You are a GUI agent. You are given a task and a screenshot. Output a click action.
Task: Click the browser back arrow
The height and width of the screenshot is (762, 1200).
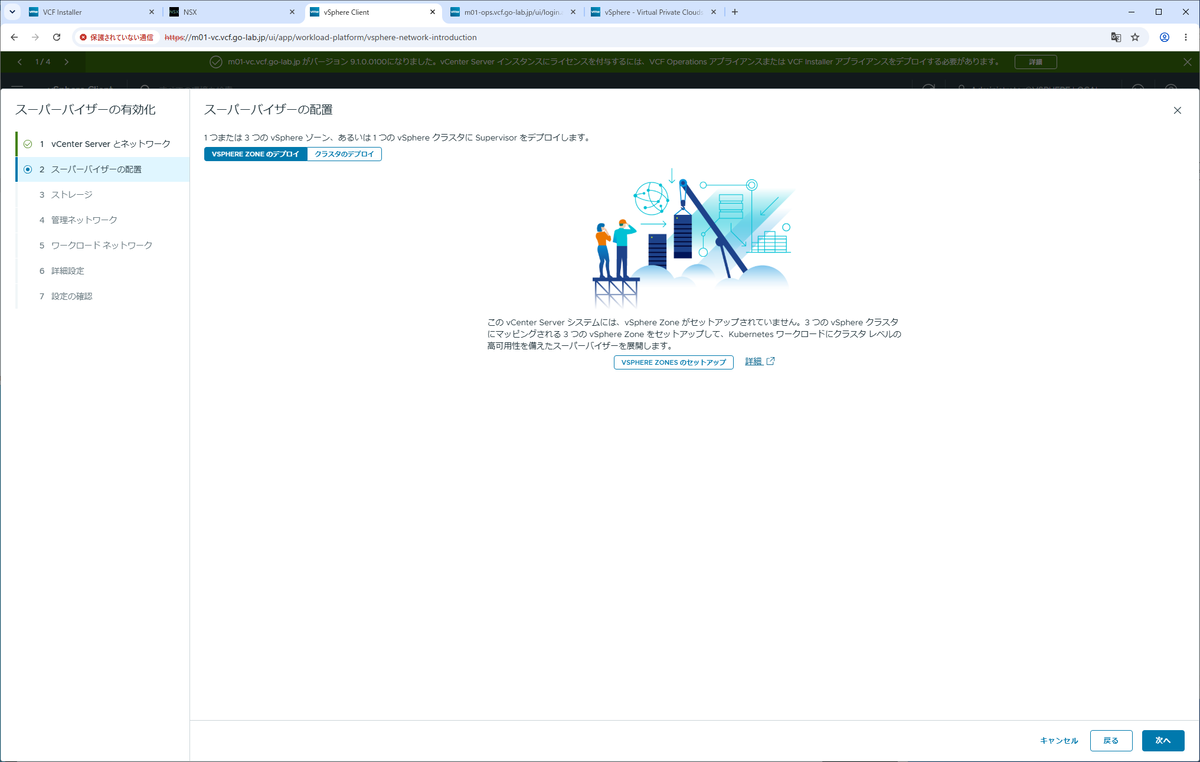(14, 37)
